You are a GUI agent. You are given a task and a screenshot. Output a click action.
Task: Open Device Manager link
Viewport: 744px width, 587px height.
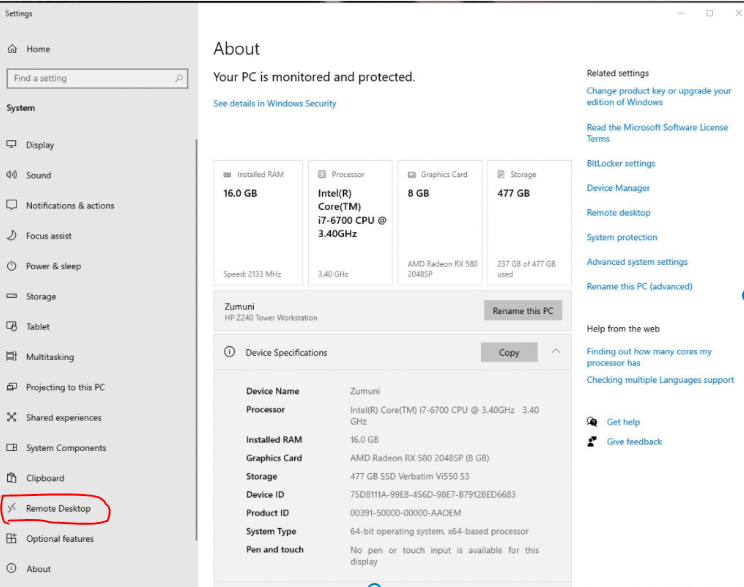[618, 188]
